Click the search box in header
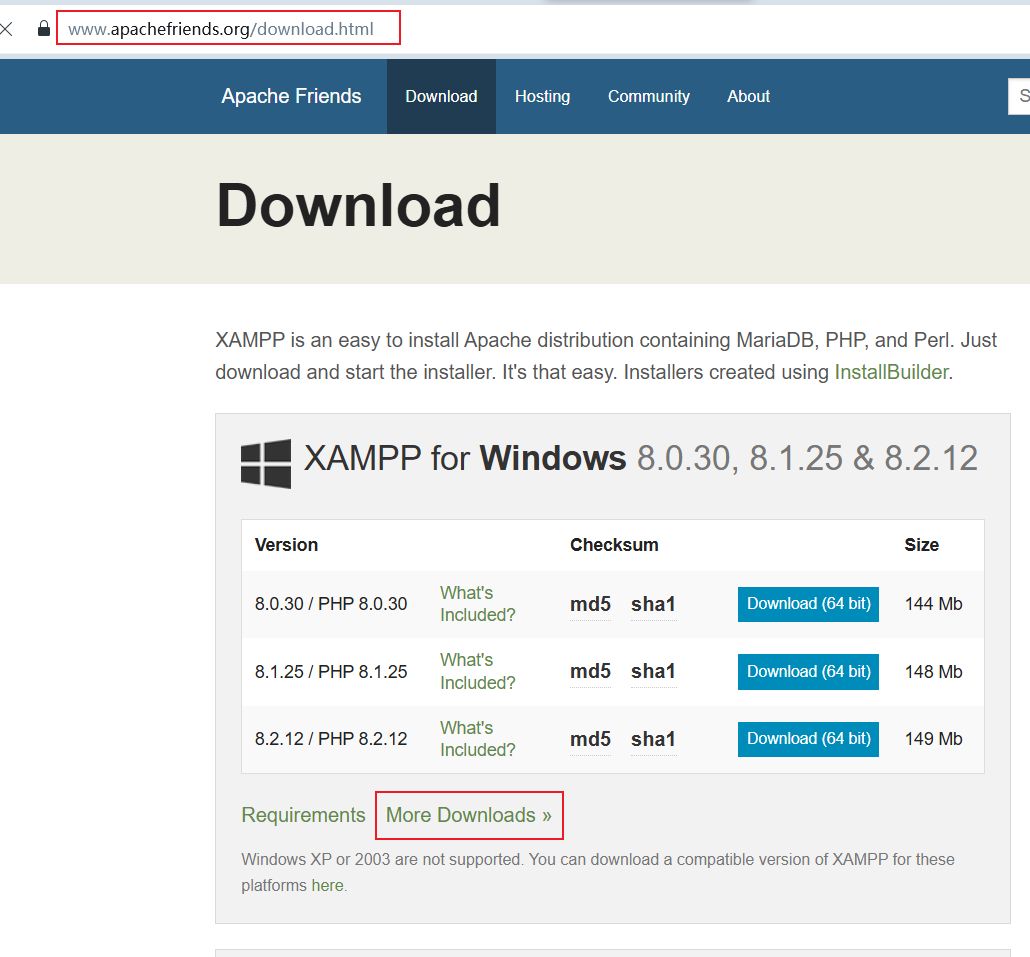This screenshot has width=1030, height=957. click(1020, 96)
